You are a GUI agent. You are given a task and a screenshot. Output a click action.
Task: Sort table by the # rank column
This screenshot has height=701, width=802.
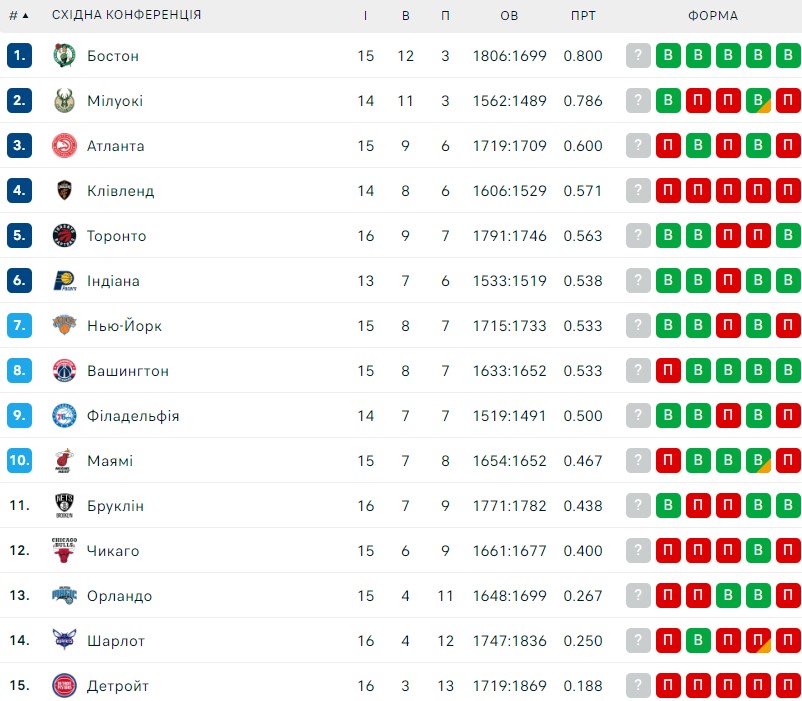[19, 15]
